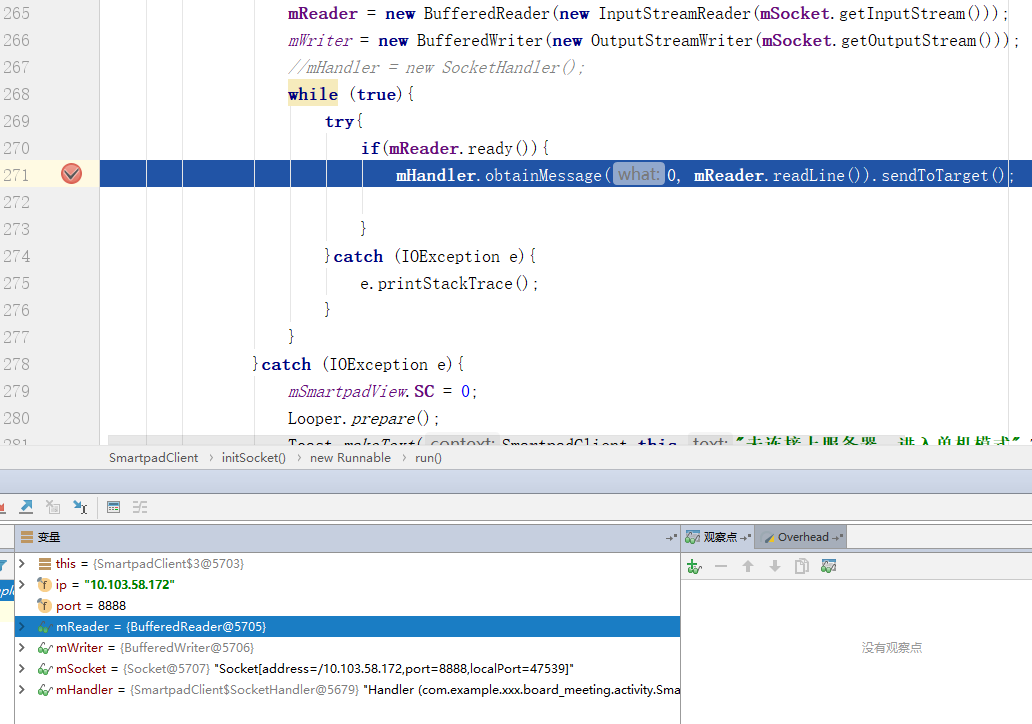Image resolution: width=1032 pixels, height=724 pixels.
Task: Select new Runnable in the breadcrumb bar
Action: click(350, 457)
